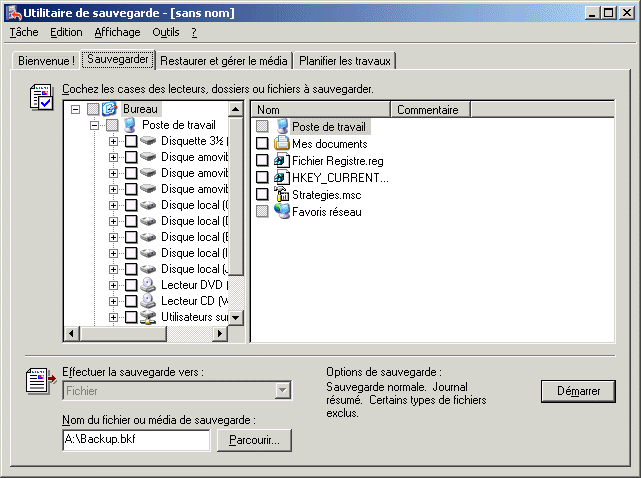Click the Mes documents folder icon
Viewport: 641px width, 478px height.
[281, 144]
